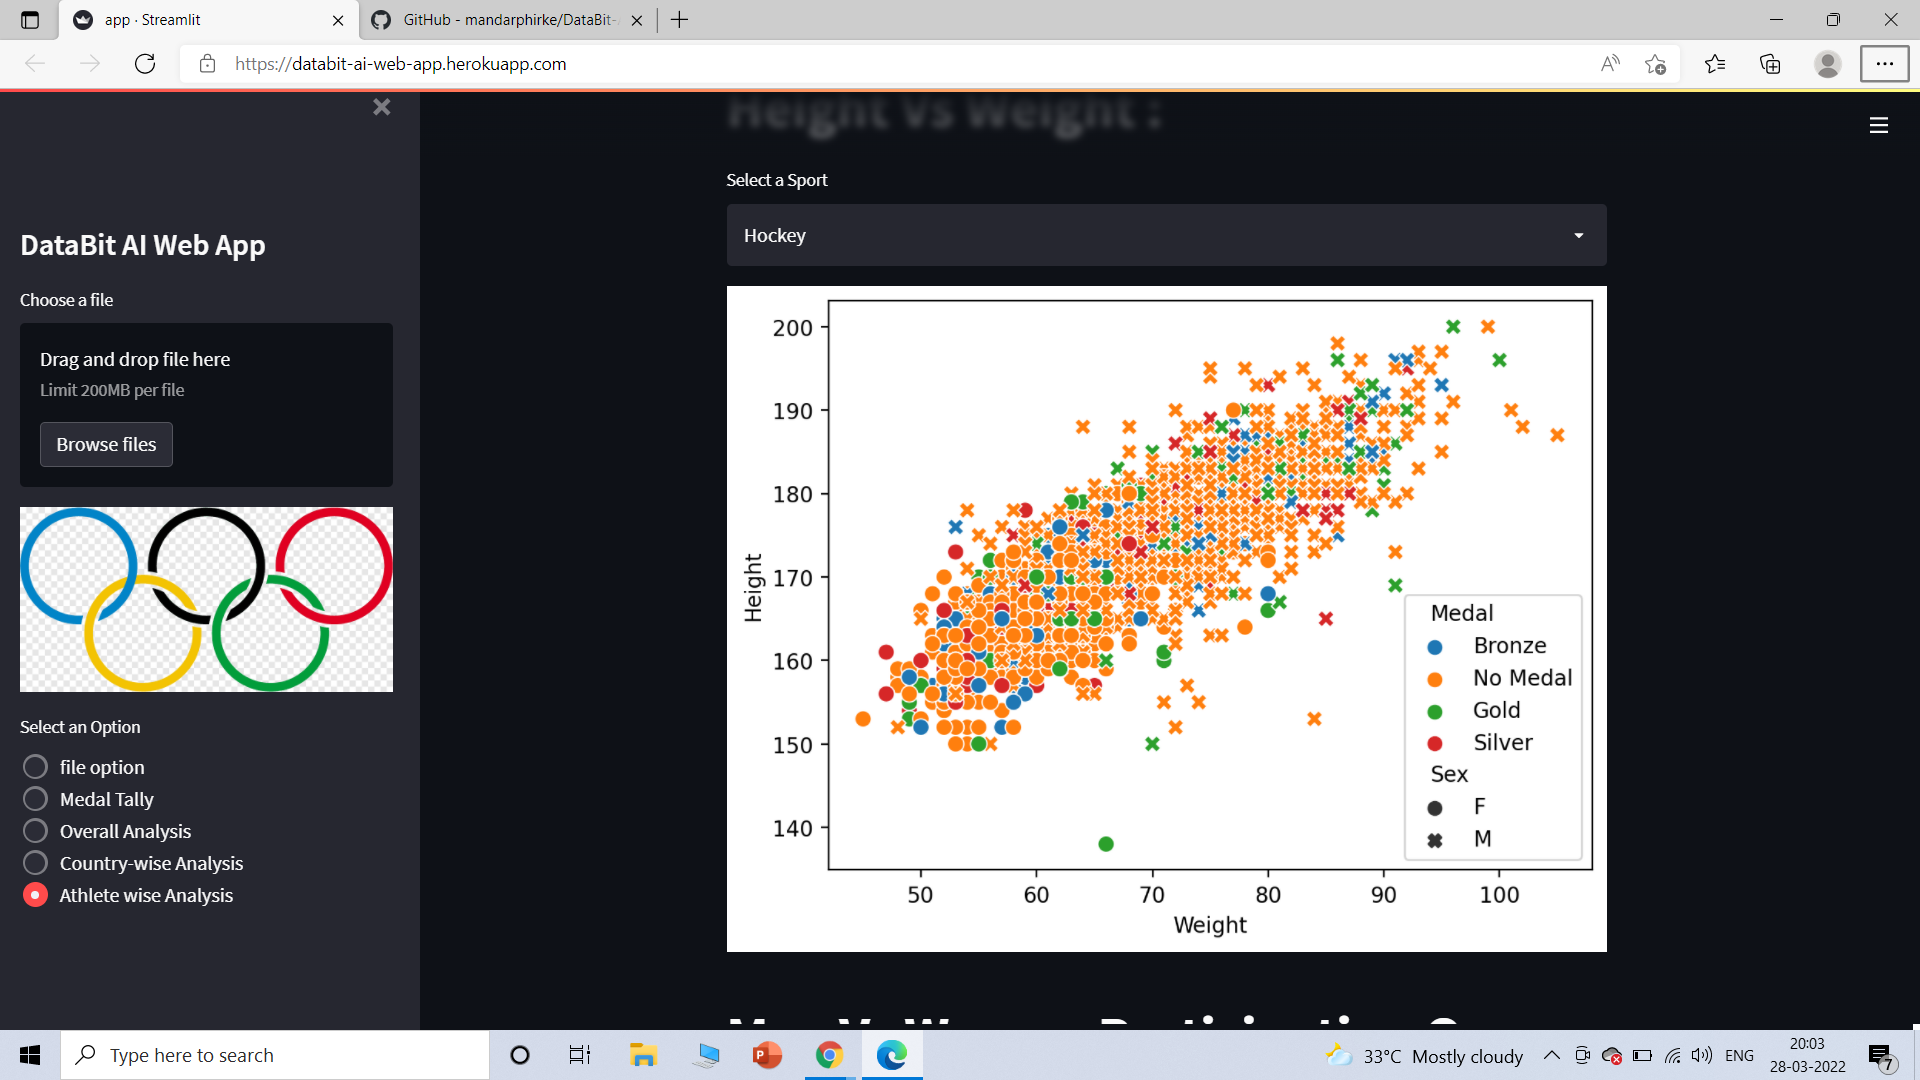Close the sidebar with the X icon
Screen dimensions: 1920x1080
[x=381, y=107]
